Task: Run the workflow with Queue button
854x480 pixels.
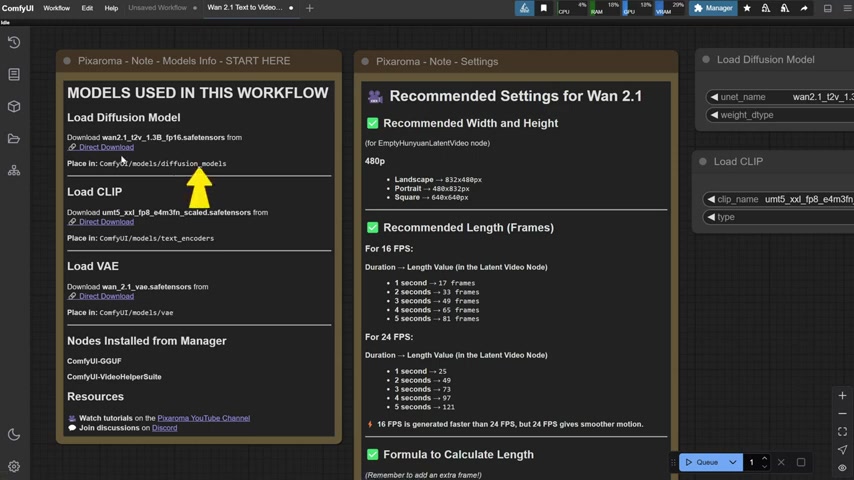Action: pyautogui.click(x=702, y=462)
